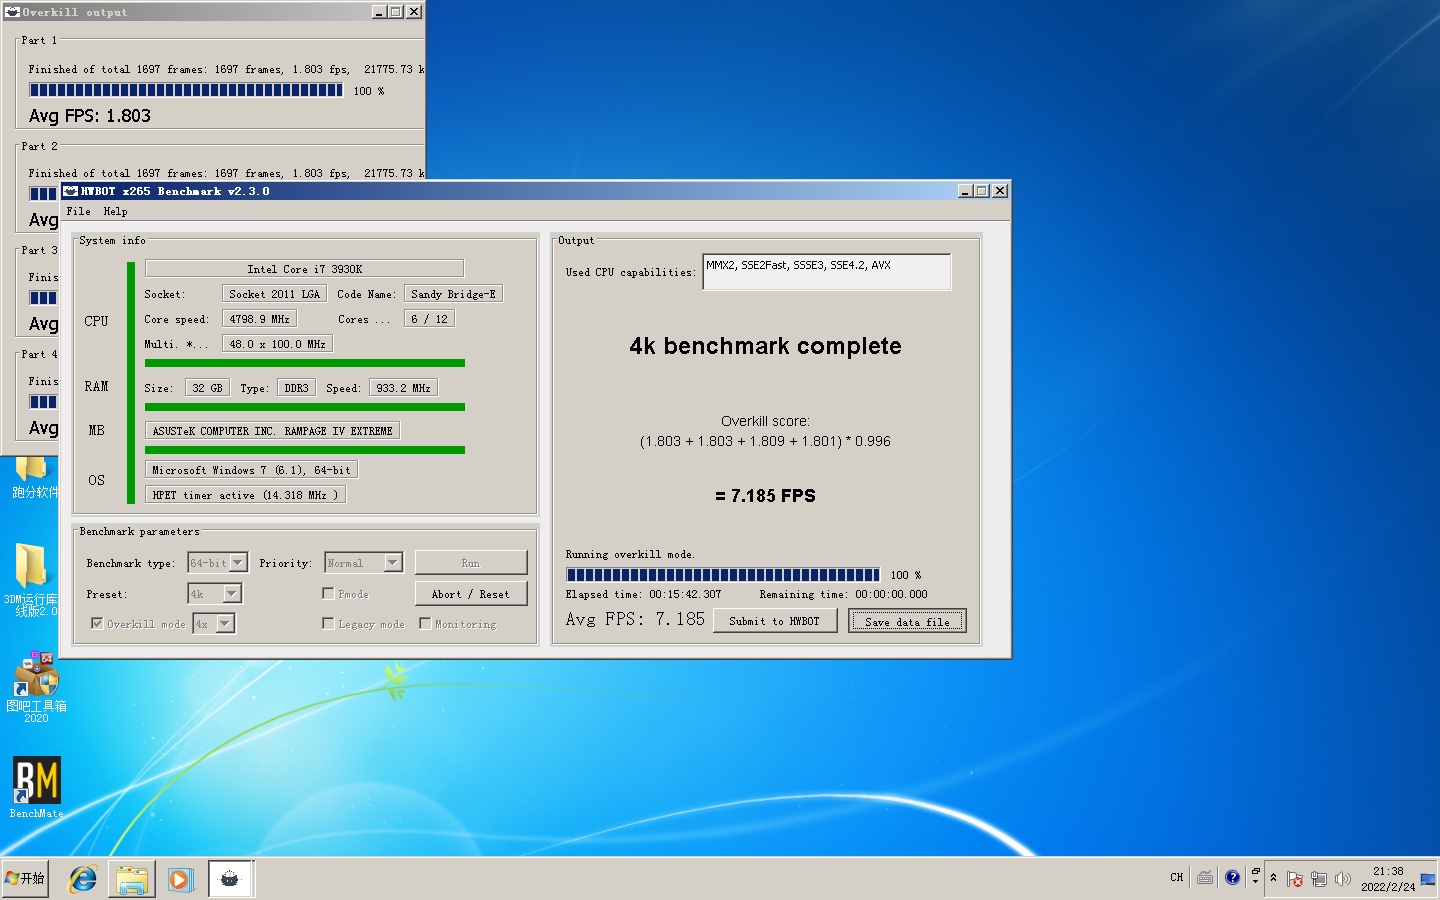Viewport: 1440px width, 900px height.
Task: Select the HWBOT x265 taskbar button
Action: click(x=230, y=879)
